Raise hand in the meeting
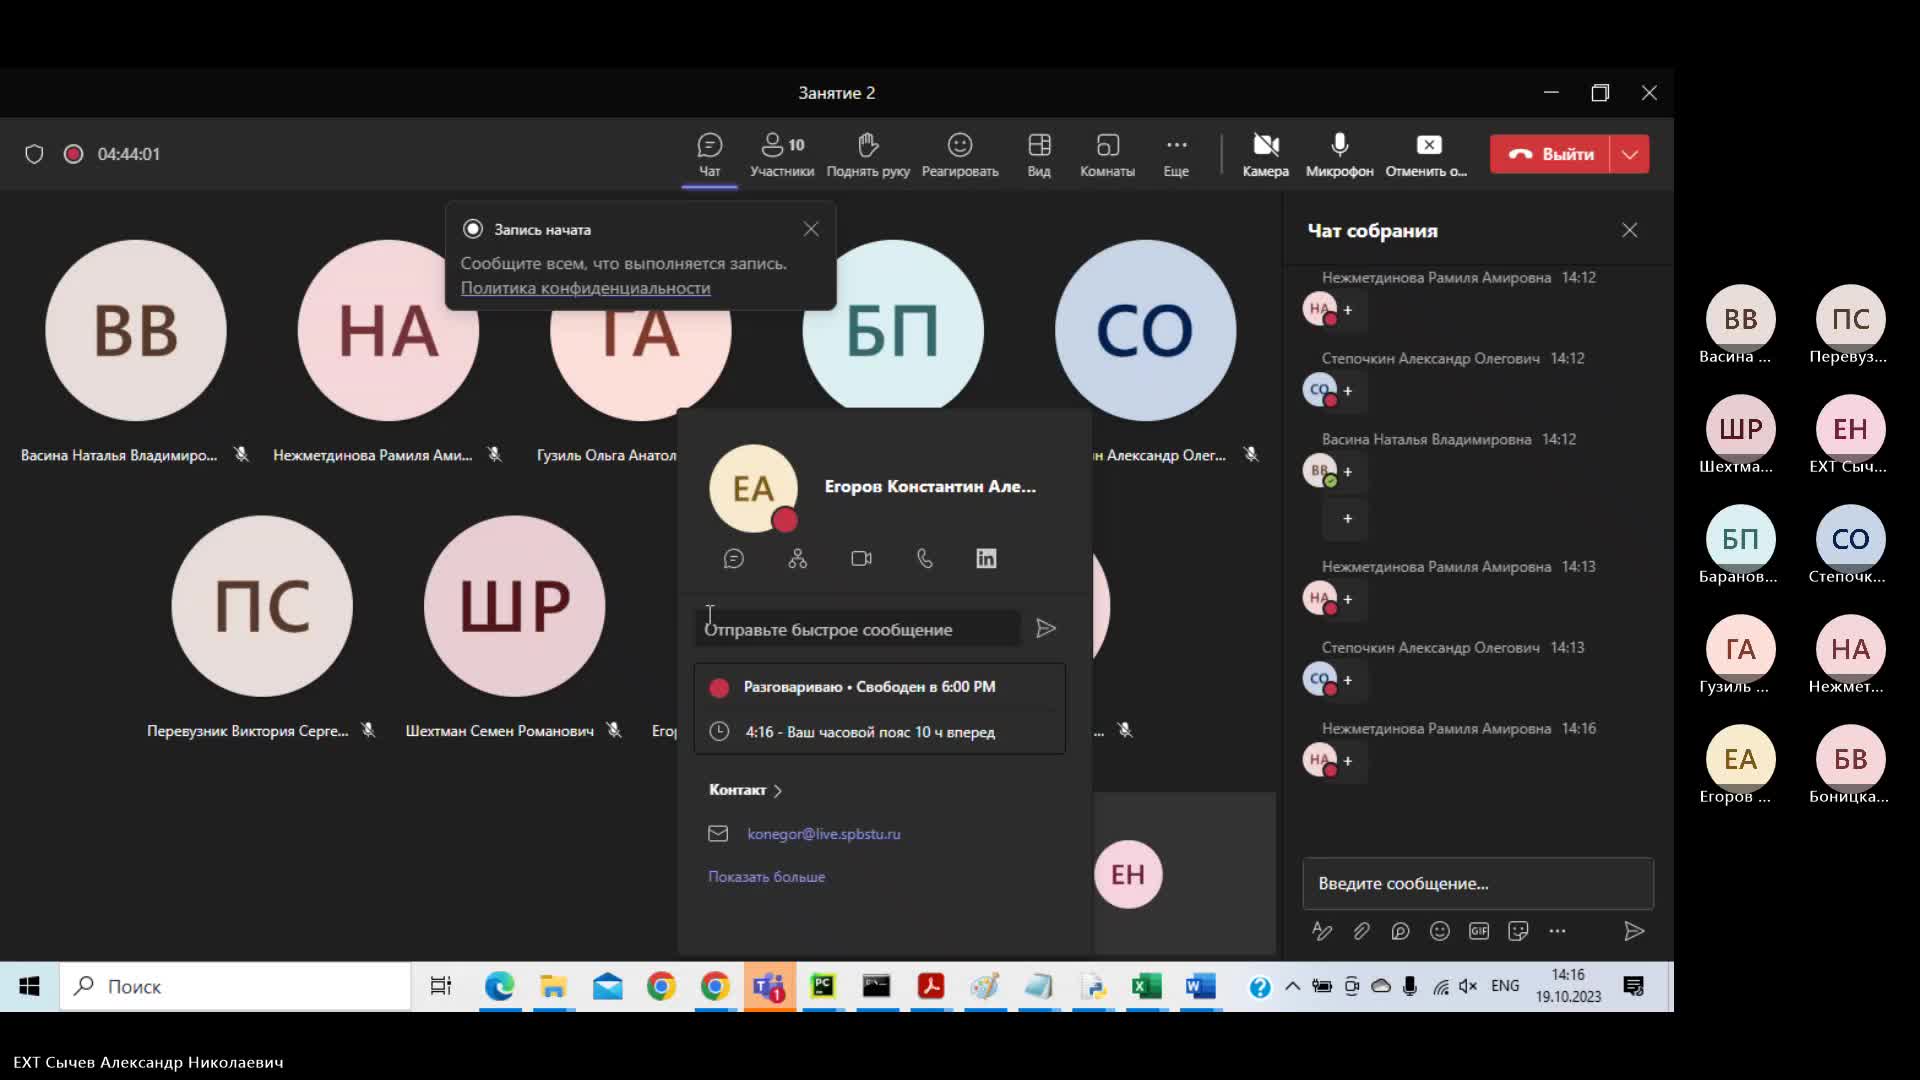The width and height of the screenshot is (1920, 1080). point(868,155)
